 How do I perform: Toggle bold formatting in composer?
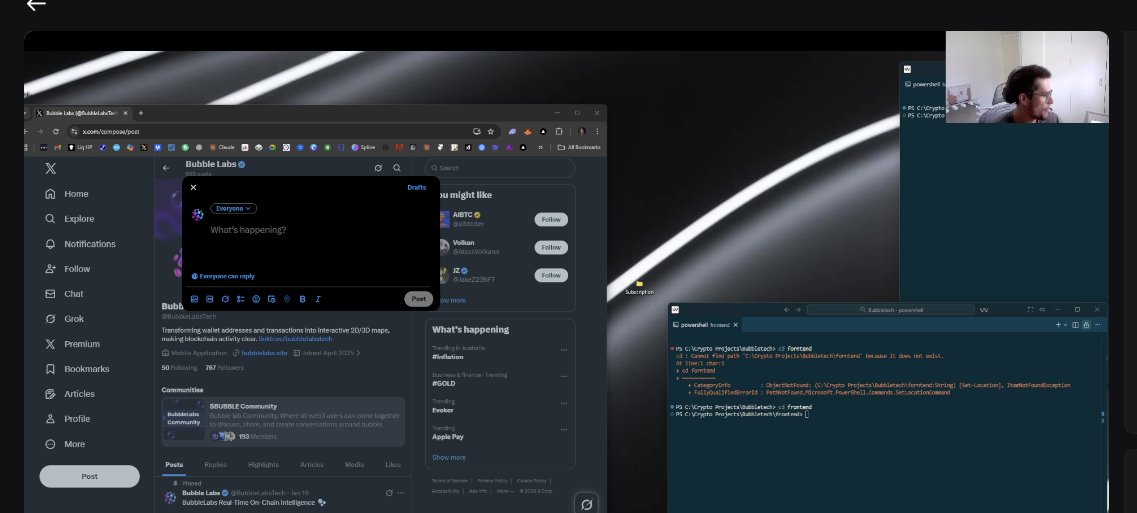click(x=302, y=299)
